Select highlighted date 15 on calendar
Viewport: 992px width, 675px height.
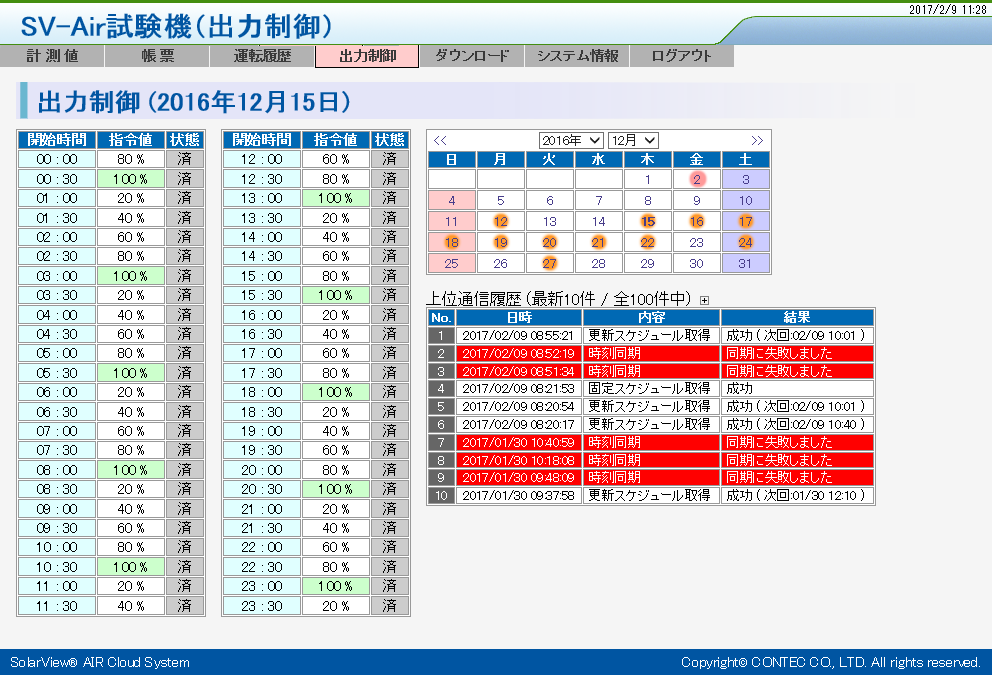648,221
